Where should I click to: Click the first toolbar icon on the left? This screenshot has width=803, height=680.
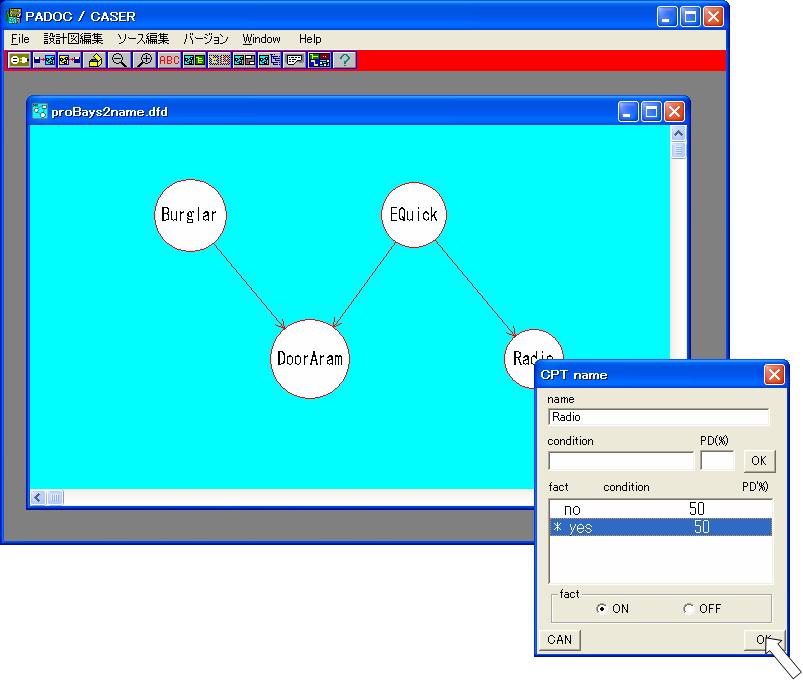(x=19, y=60)
